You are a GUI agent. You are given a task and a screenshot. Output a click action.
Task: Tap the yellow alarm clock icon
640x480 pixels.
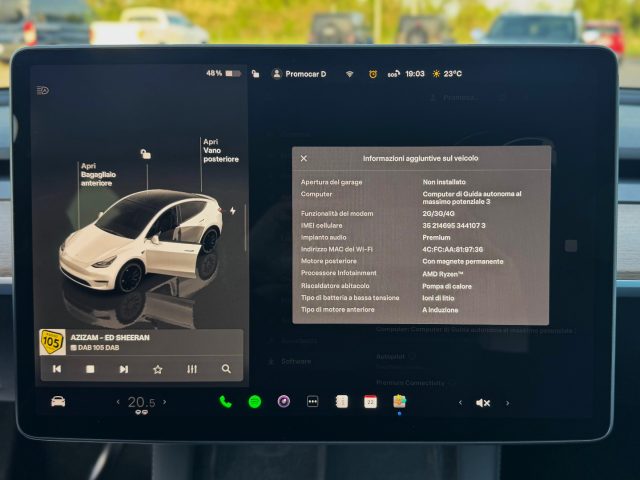point(373,74)
